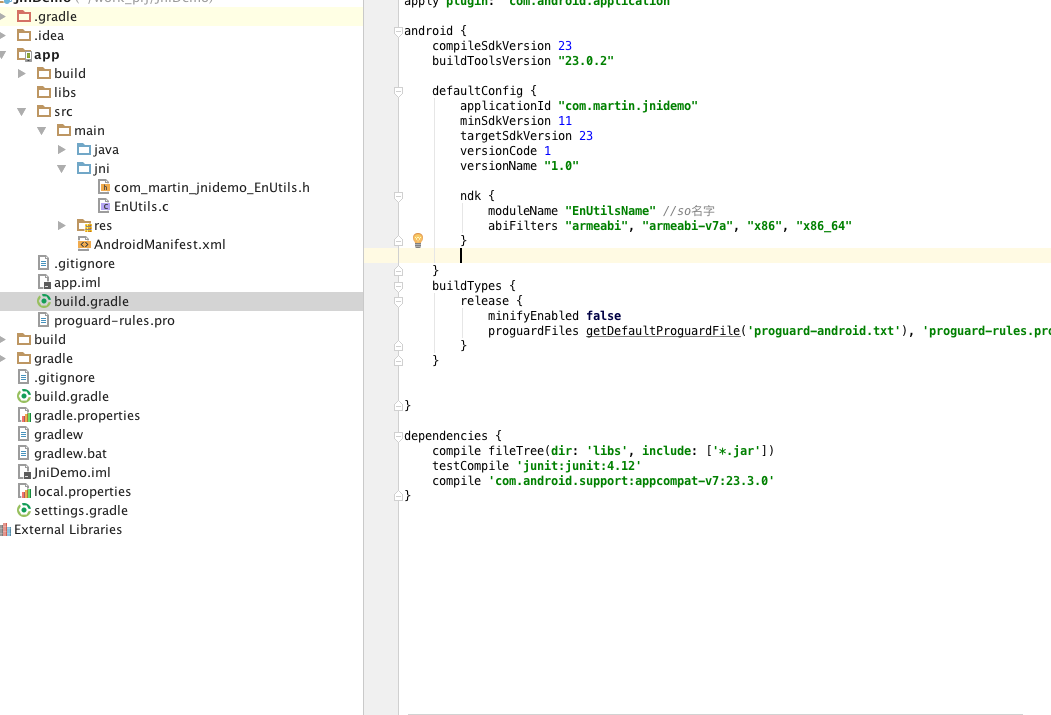The width and height of the screenshot is (1051, 715).
Task: Click the External Libraries icon
Action: pyautogui.click(x=6, y=529)
